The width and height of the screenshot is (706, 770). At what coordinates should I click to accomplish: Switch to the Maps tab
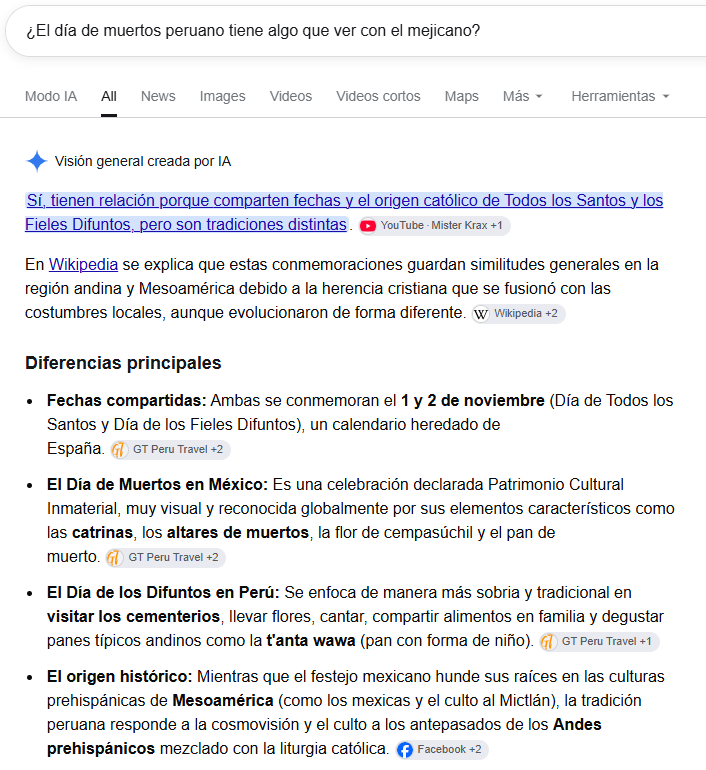pos(462,96)
